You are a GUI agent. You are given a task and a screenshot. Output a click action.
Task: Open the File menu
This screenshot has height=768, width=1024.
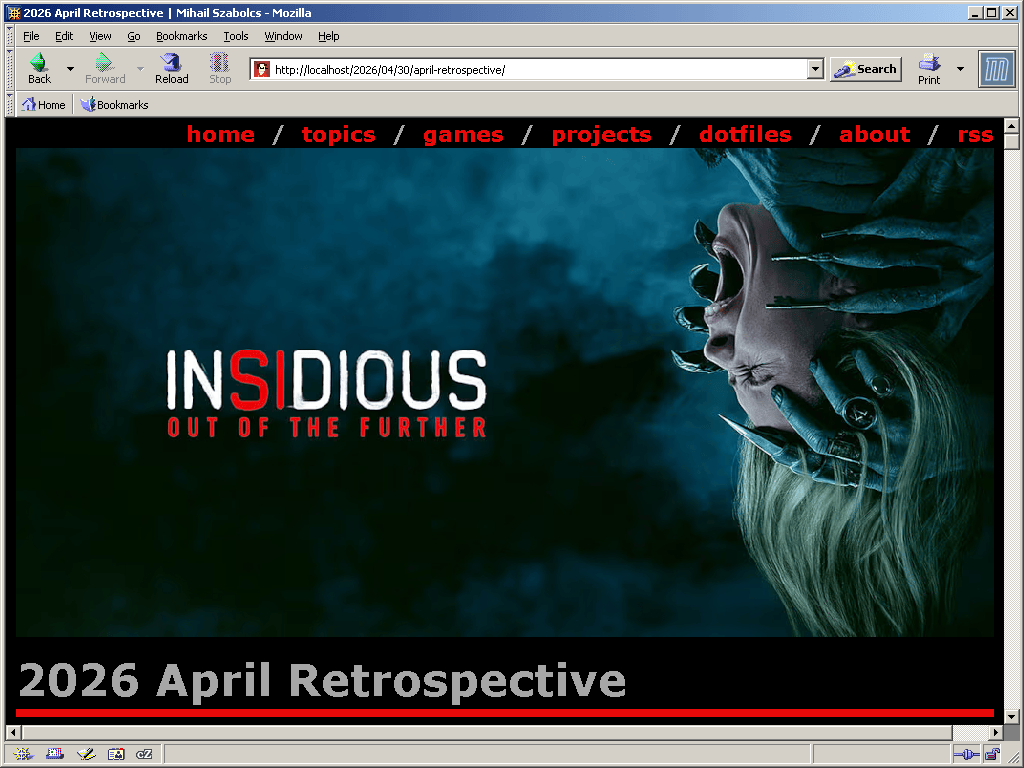point(31,36)
